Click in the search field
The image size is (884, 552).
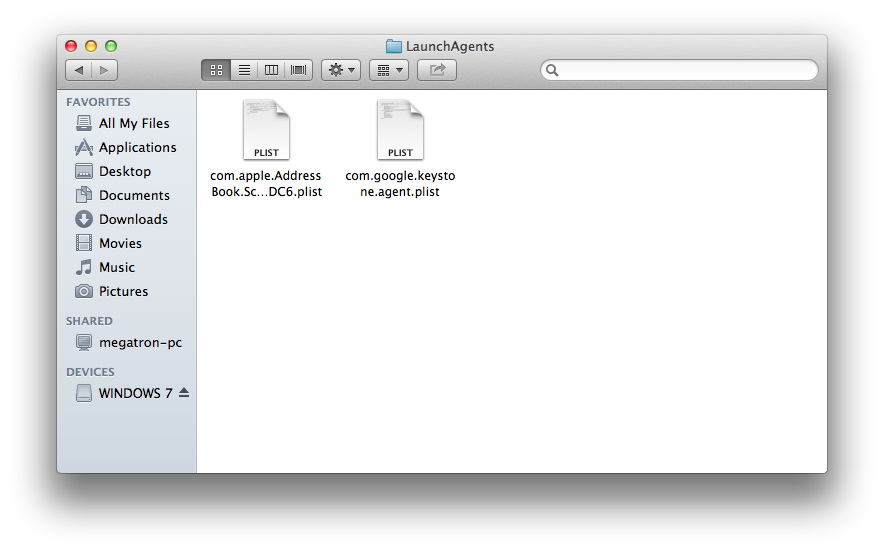(679, 70)
